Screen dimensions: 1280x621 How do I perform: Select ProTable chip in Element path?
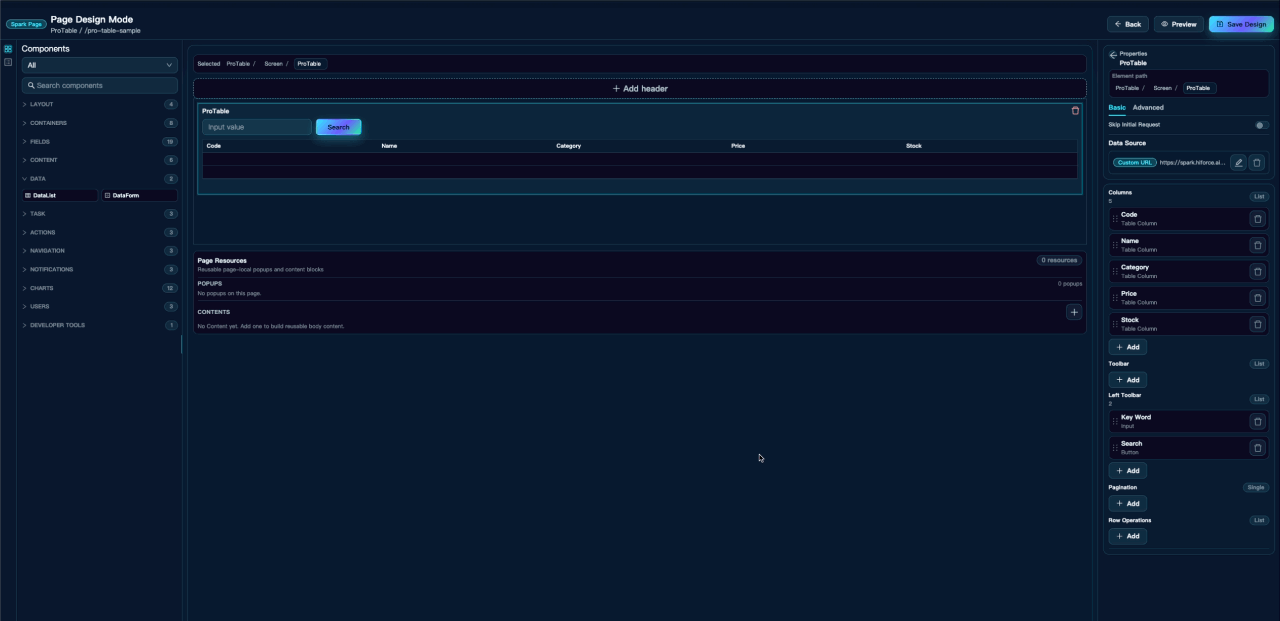coord(1199,88)
